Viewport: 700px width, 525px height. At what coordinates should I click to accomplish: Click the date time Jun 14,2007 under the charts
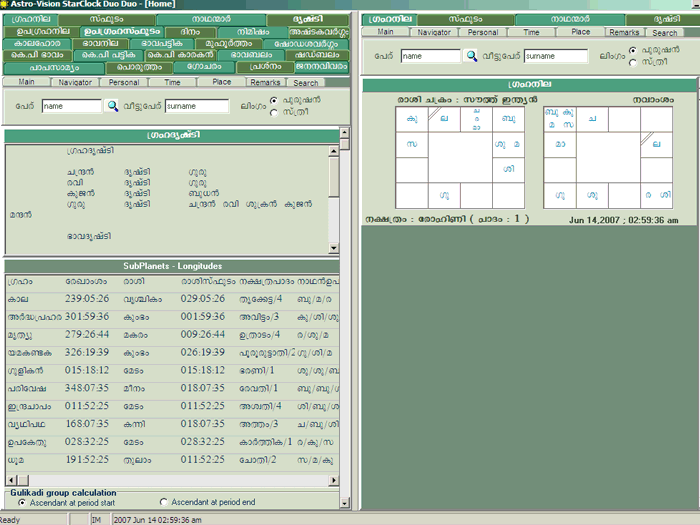click(624, 220)
